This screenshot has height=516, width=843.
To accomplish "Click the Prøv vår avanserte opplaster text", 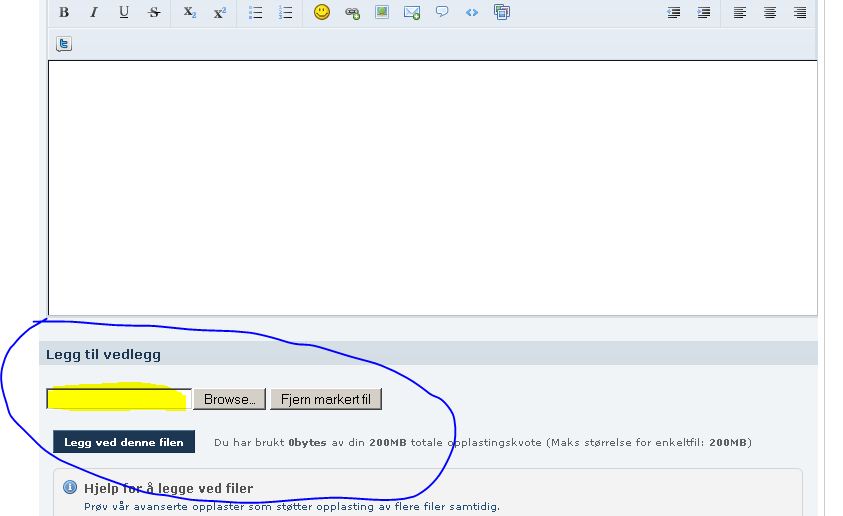I will click(x=292, y=506).
